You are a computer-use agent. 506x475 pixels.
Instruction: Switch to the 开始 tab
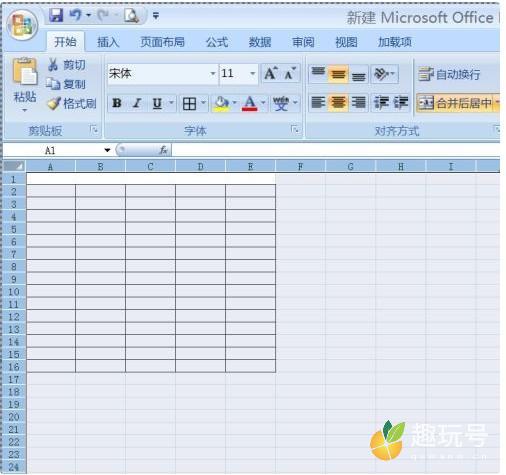point(65,42)
